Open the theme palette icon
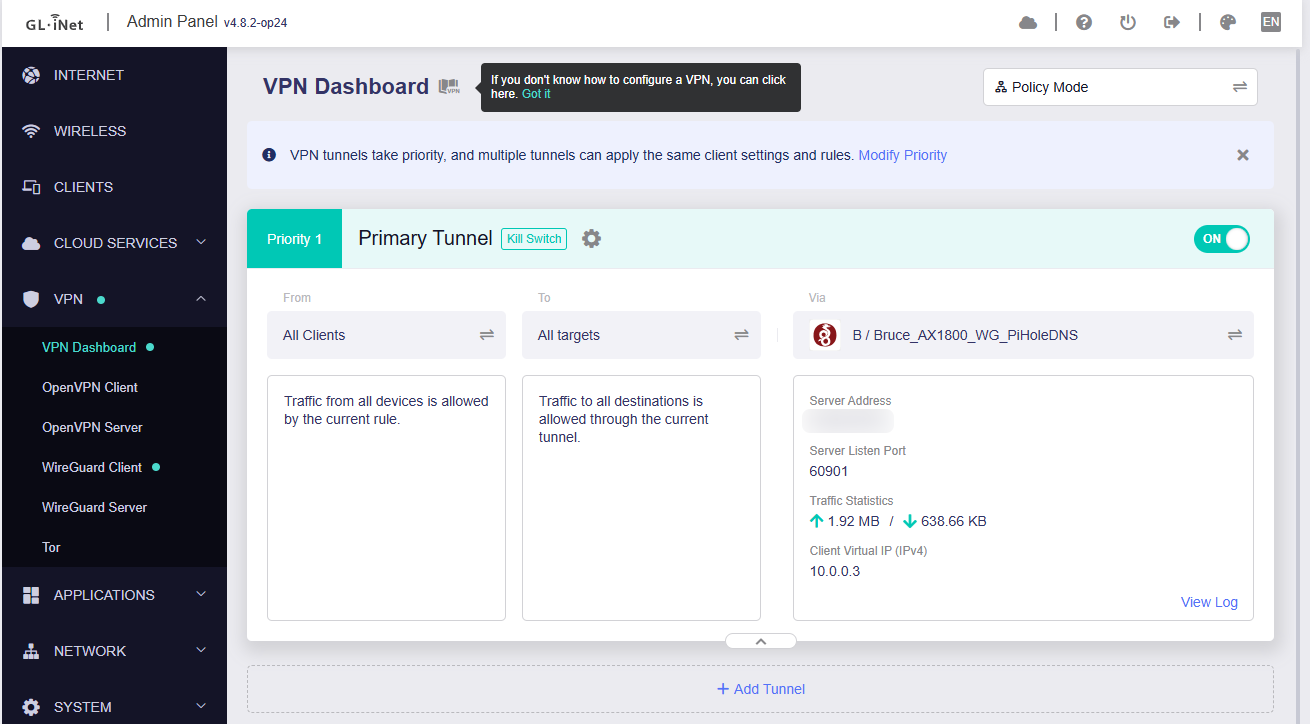 tap(1228, 23)
